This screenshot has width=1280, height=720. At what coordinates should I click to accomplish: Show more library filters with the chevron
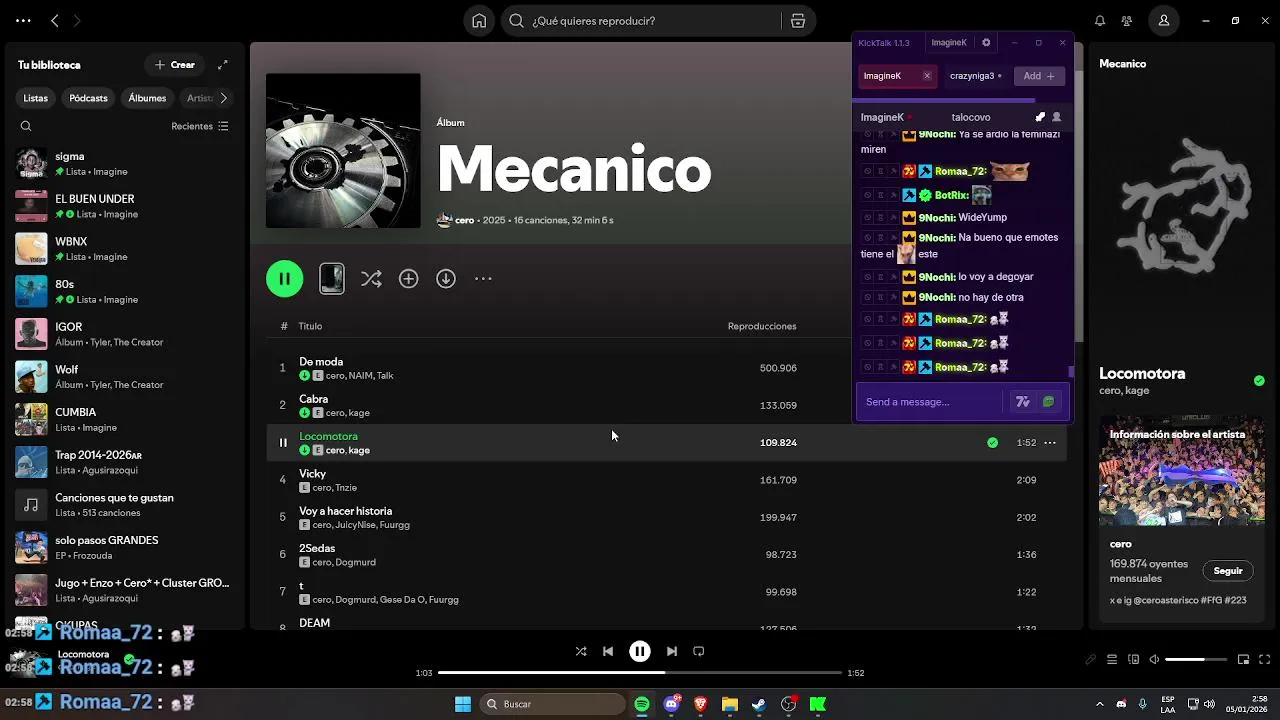click(x=223, y=98)
